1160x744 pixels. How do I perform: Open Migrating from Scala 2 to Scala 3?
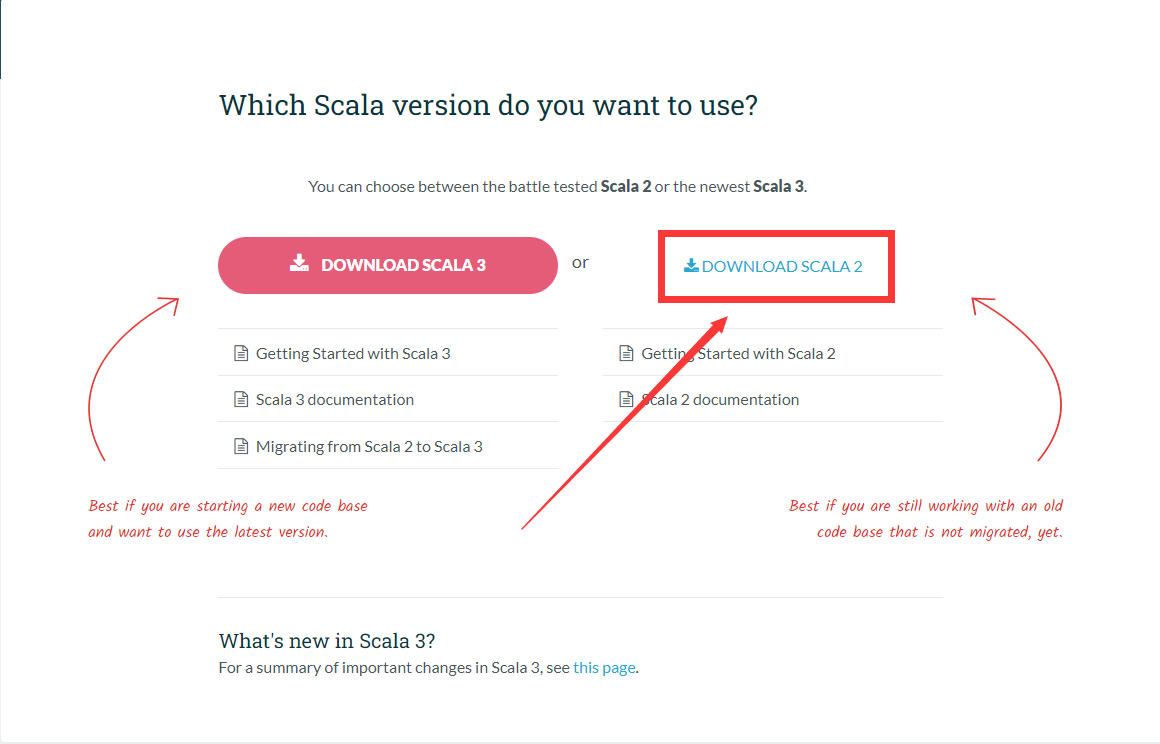(370, 445)
